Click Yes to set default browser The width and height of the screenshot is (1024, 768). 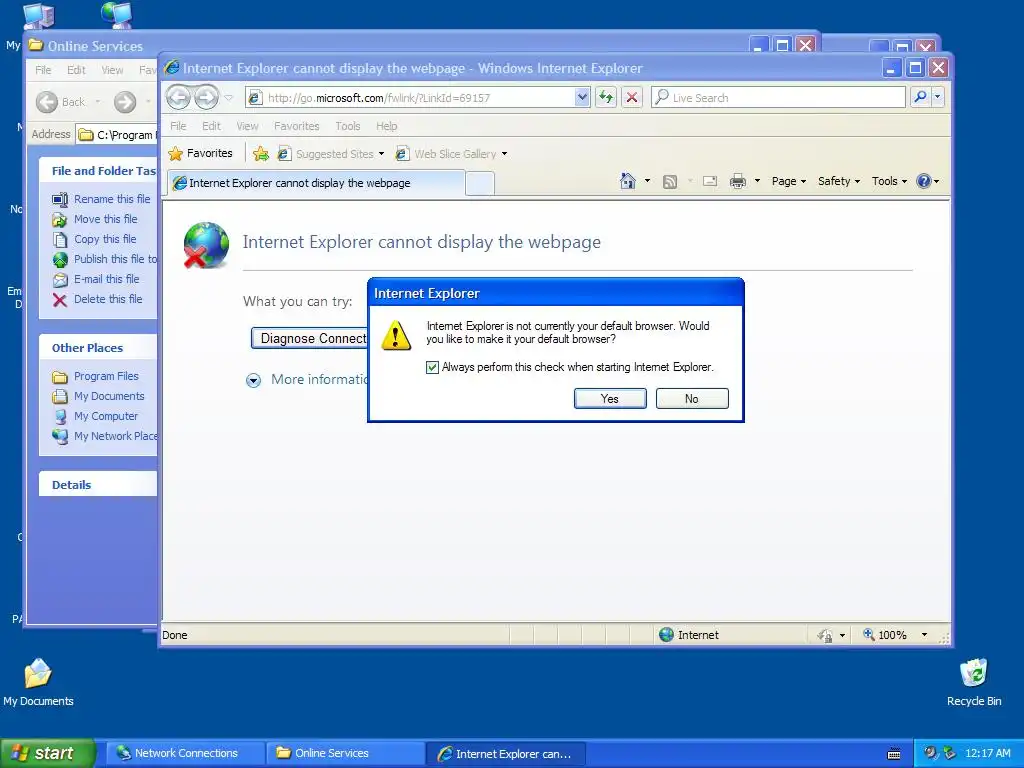[x=610, y=398]
